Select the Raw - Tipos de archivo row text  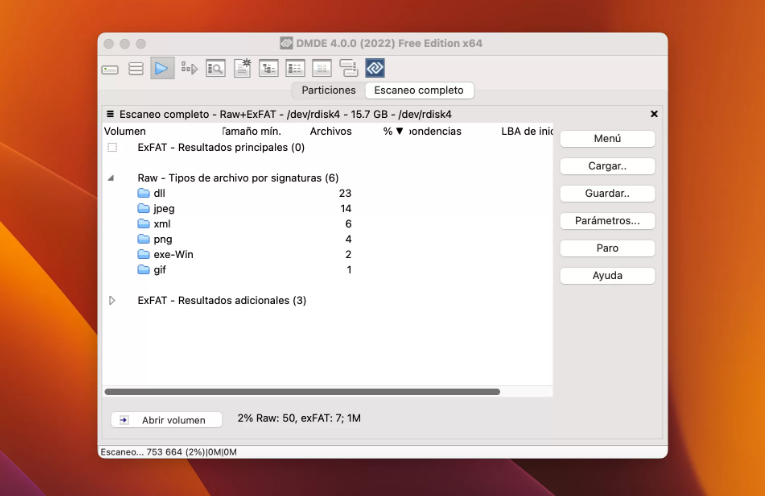[238, 178]
